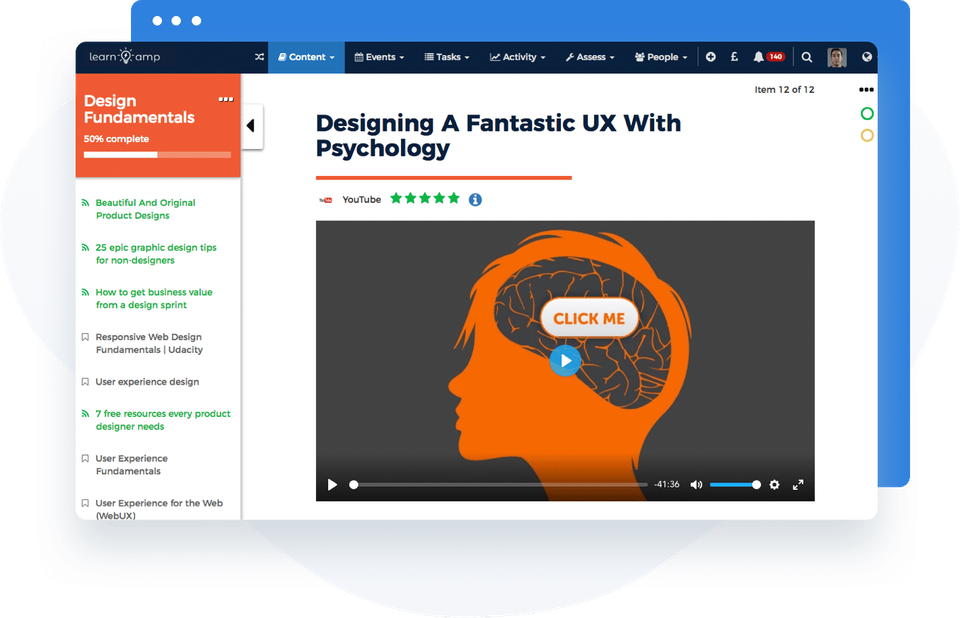Open the User experience design lesson link

point(148,381)
